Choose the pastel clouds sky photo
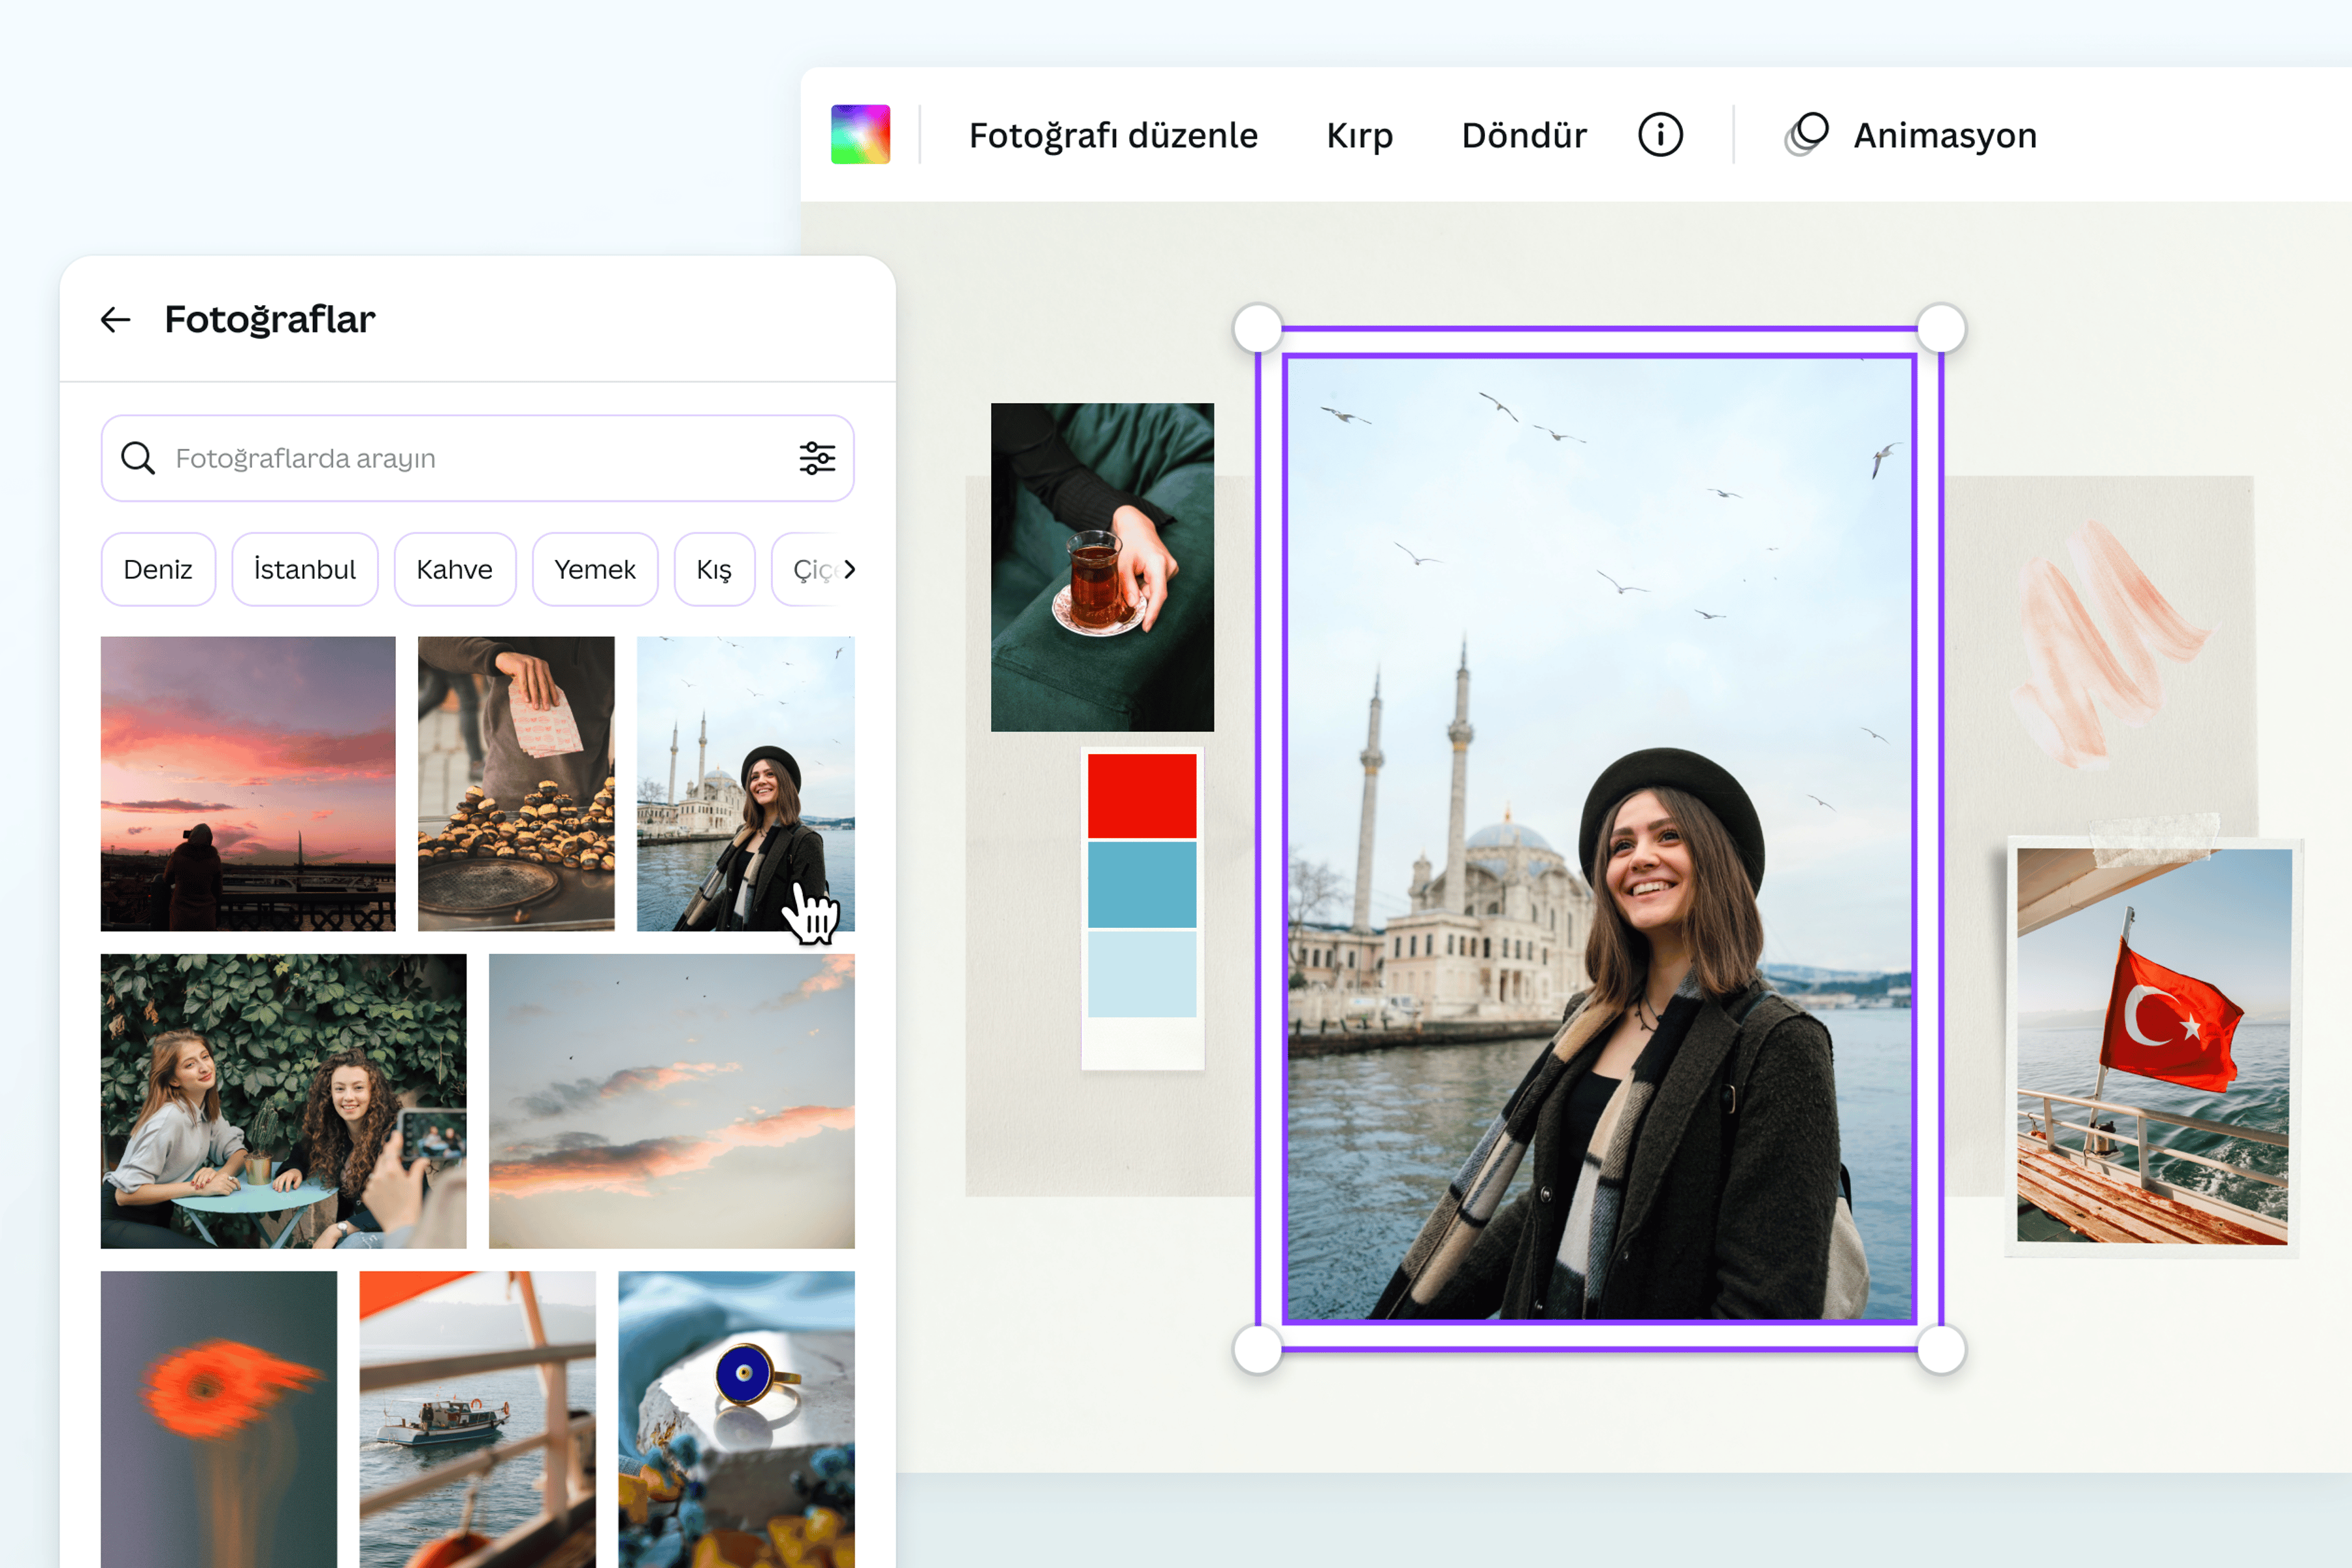Screen dimensions: 2352x1568 point(672,1101)
